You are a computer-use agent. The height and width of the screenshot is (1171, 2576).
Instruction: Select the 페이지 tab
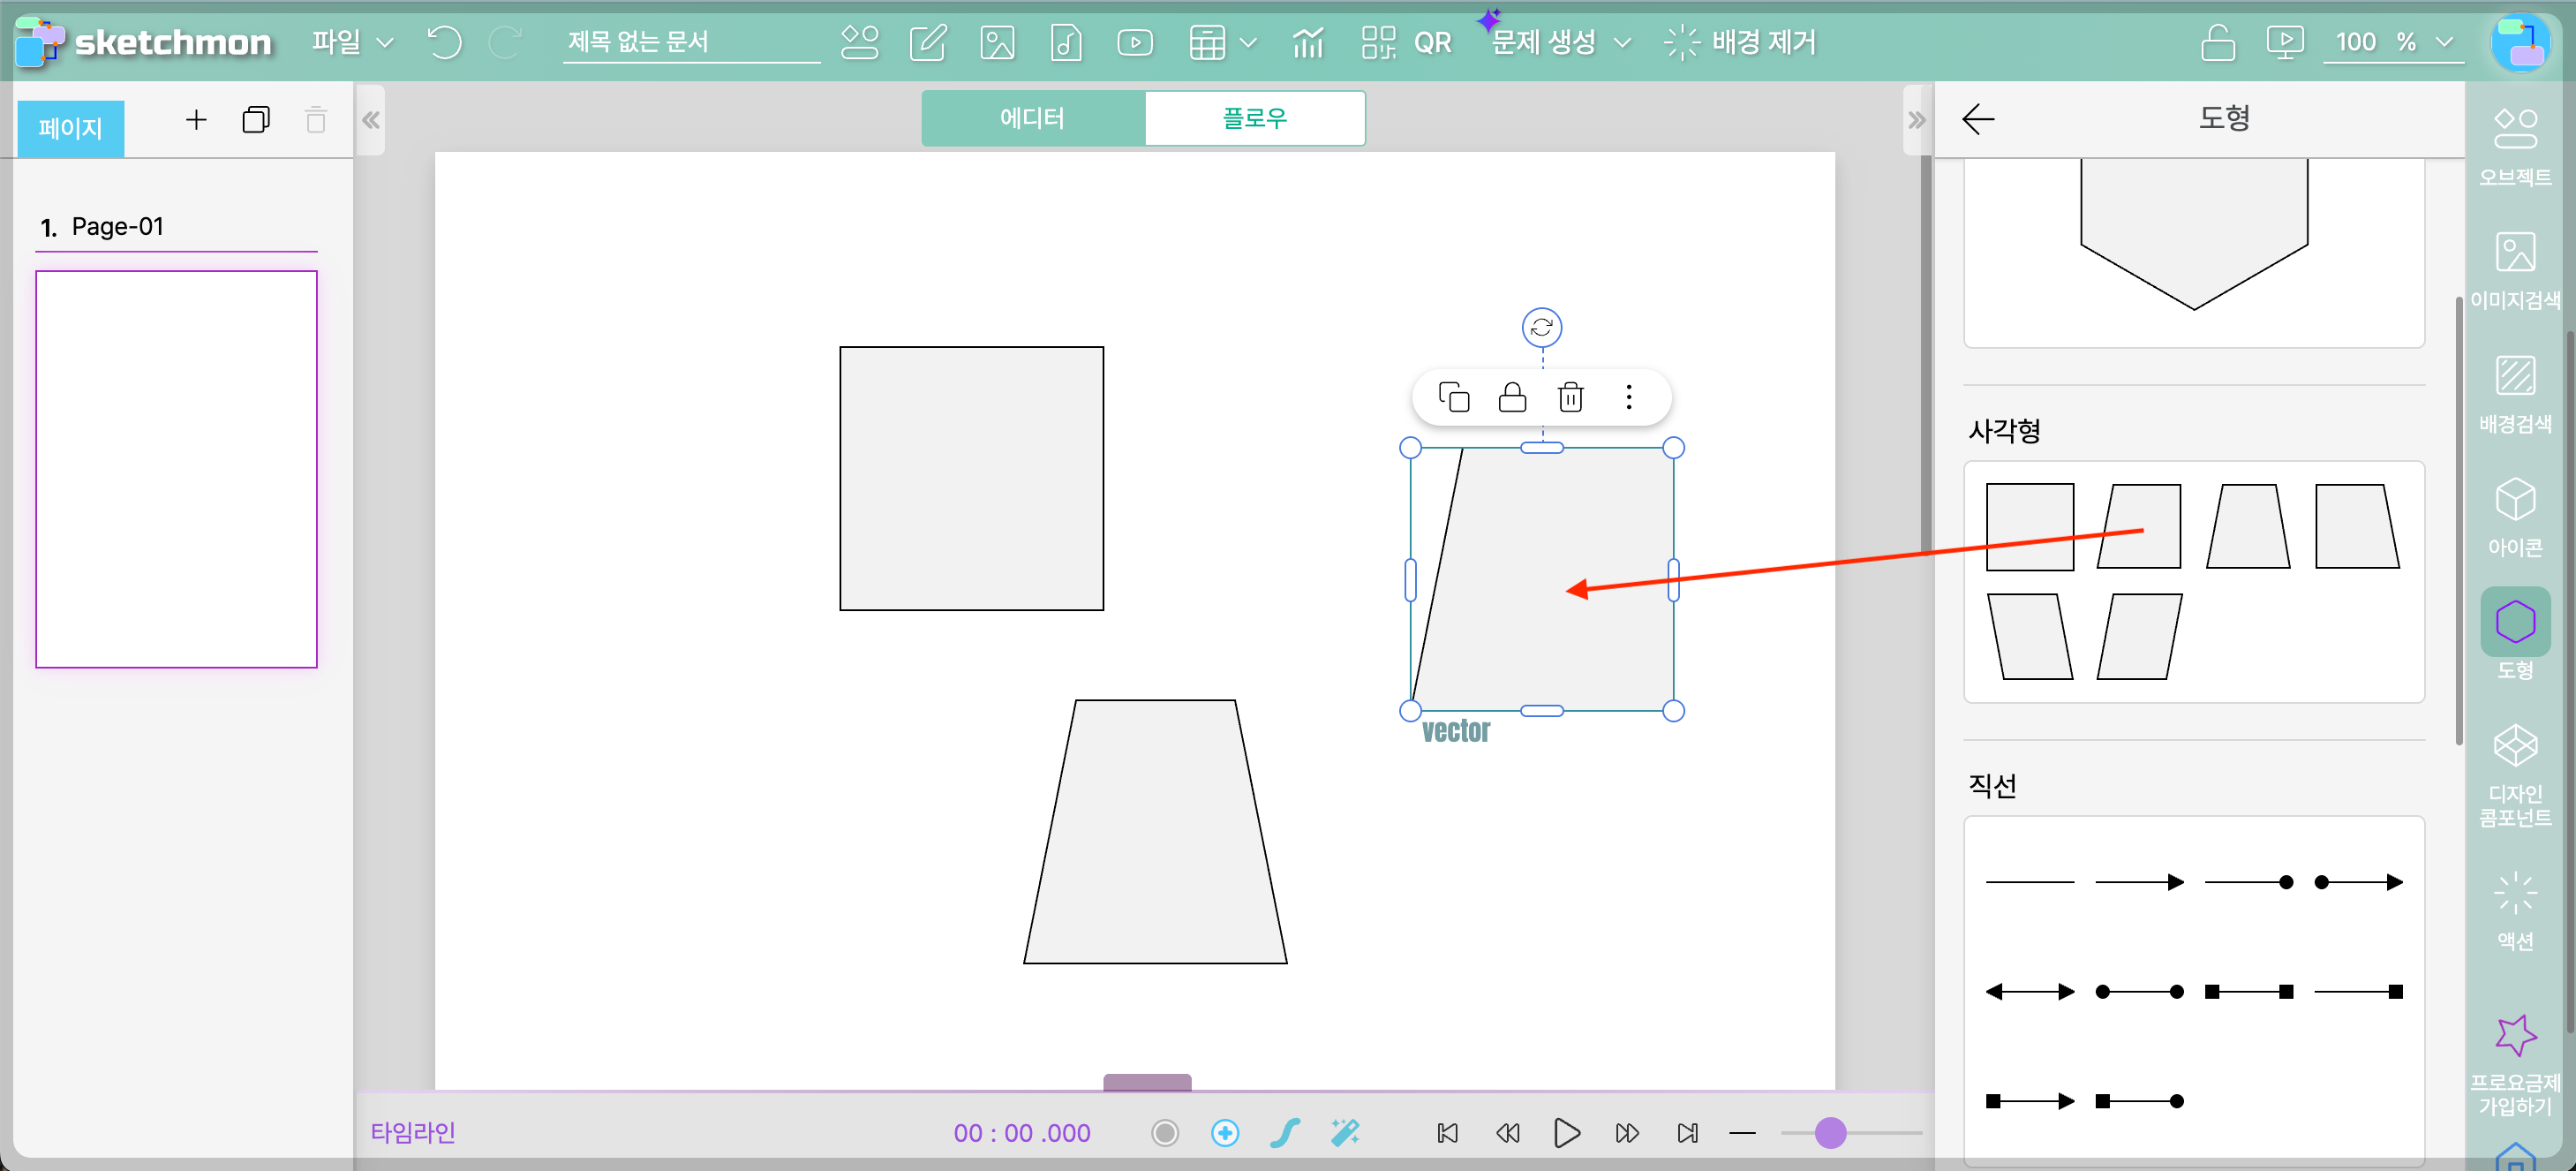pyautogui.click(x=70, y=128)
